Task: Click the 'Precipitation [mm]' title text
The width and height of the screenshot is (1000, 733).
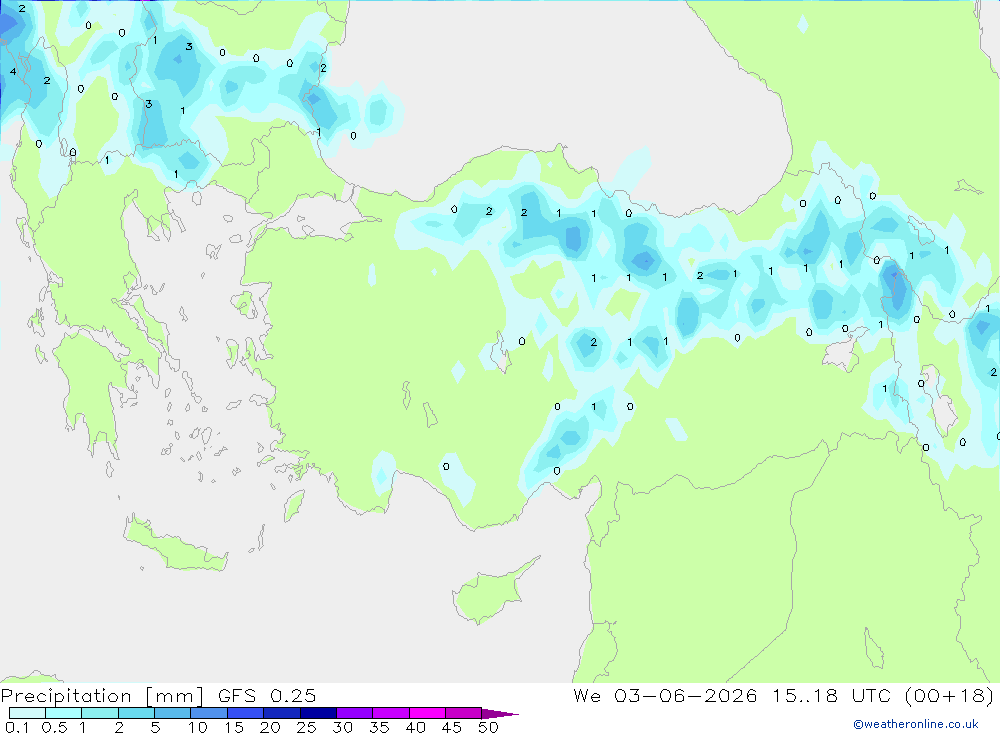Action: (x=102, y=696)
